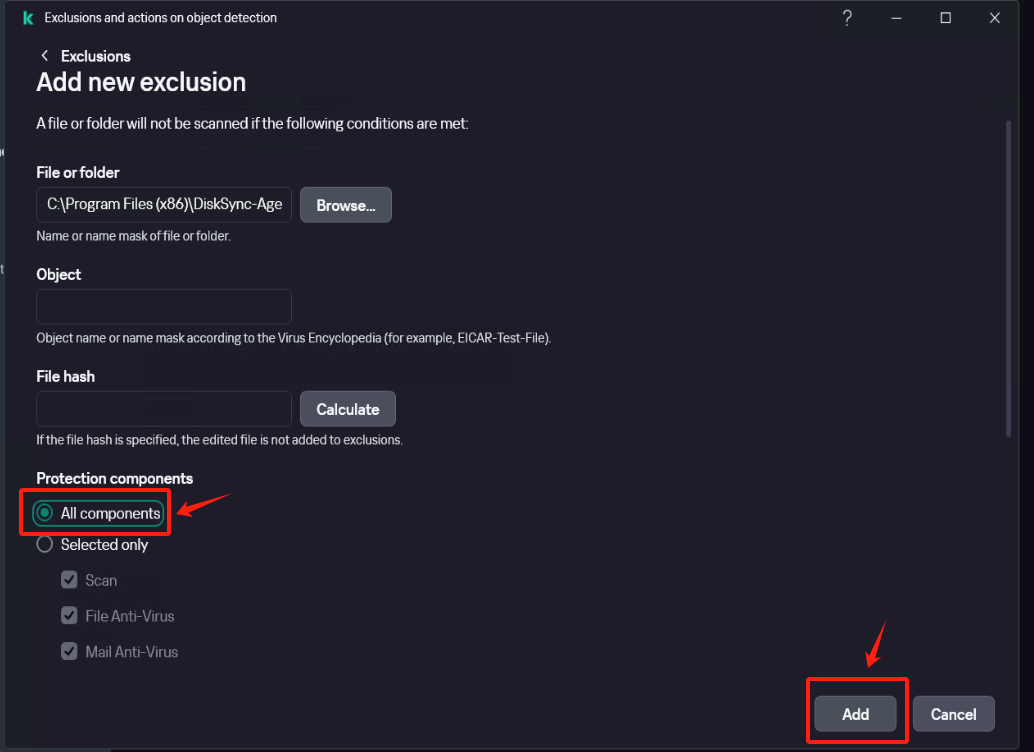The image size is (1034, 752).
Task: Toggle the Mail Anti-Virus checkbox
Action: click(x=69, y=651)
